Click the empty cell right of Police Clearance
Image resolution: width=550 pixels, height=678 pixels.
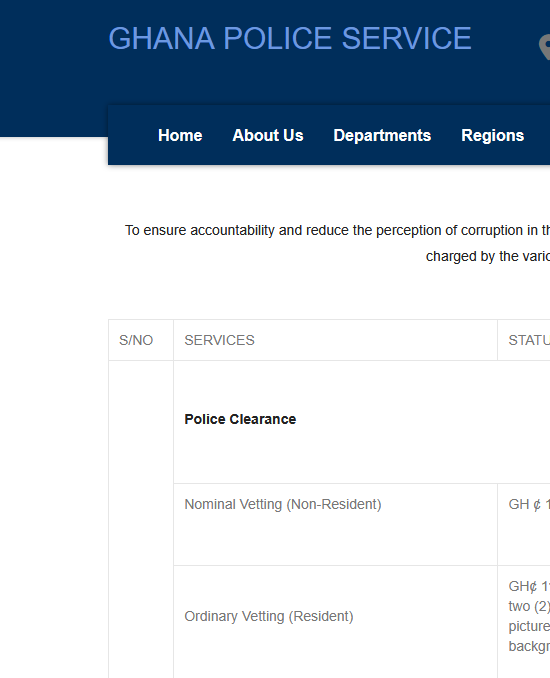coord(524,422)
